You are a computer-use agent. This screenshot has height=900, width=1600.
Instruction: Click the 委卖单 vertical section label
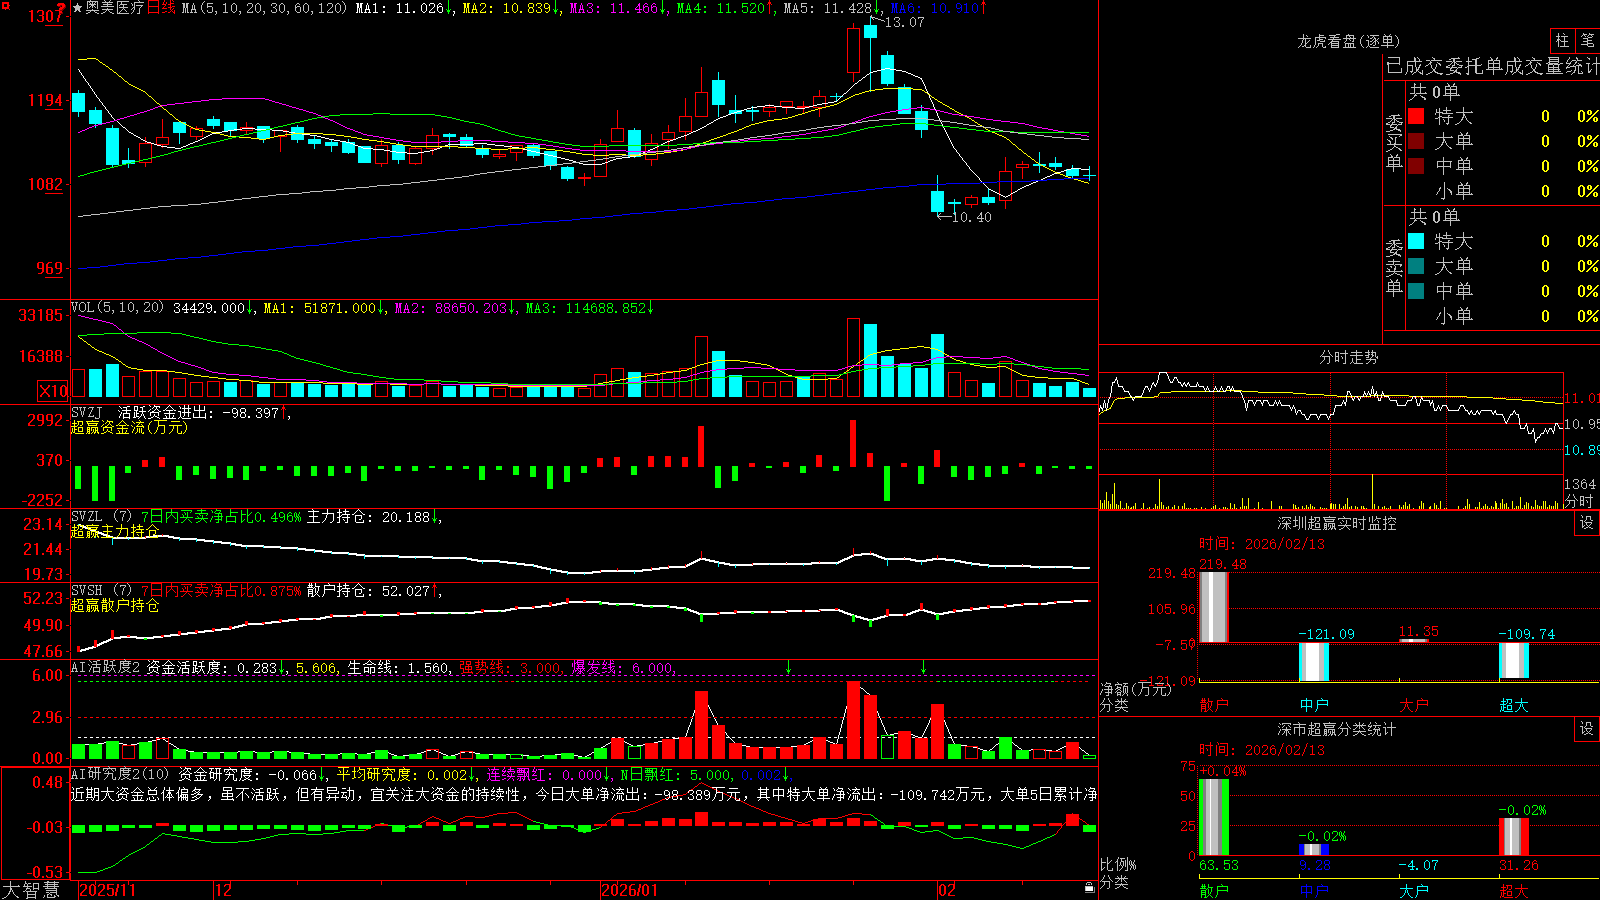[x=1394, y=267]
